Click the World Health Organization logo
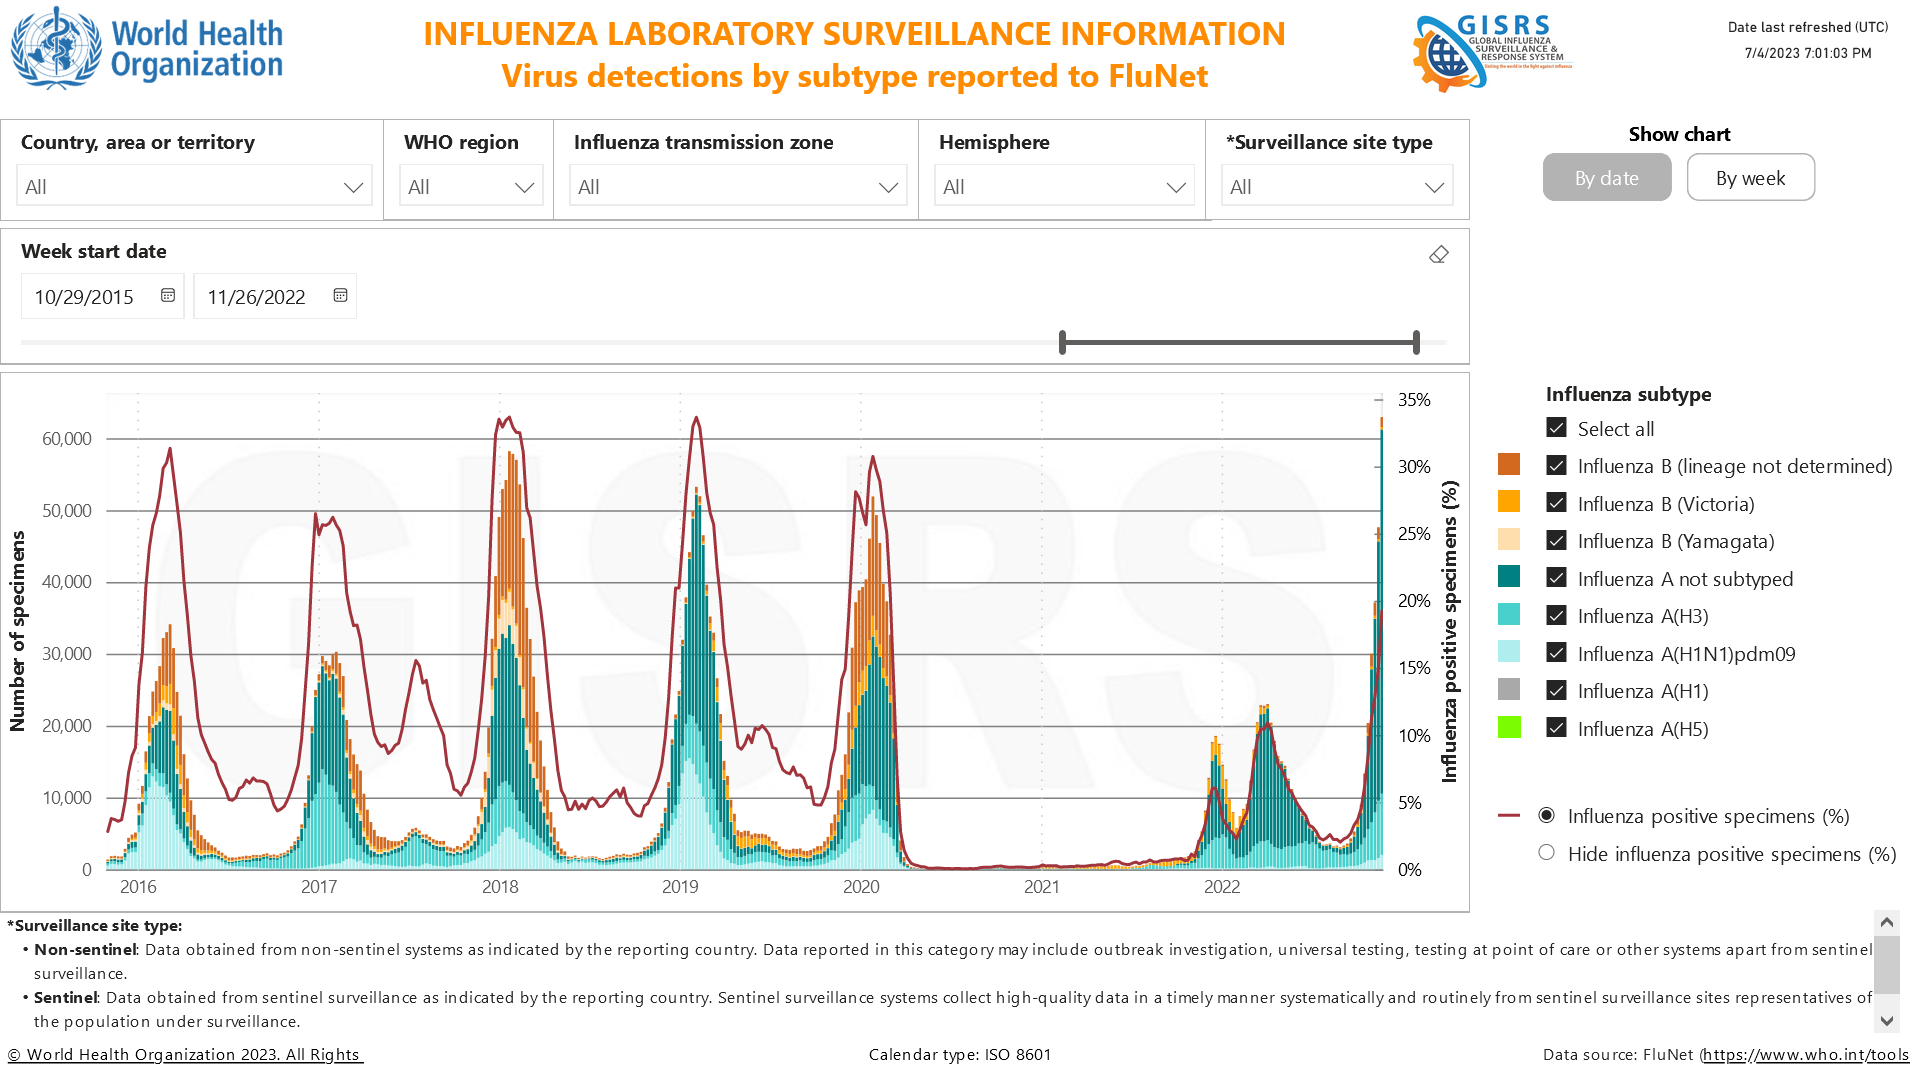This screenshot has width=1911, height=1086. pos(147,48)
